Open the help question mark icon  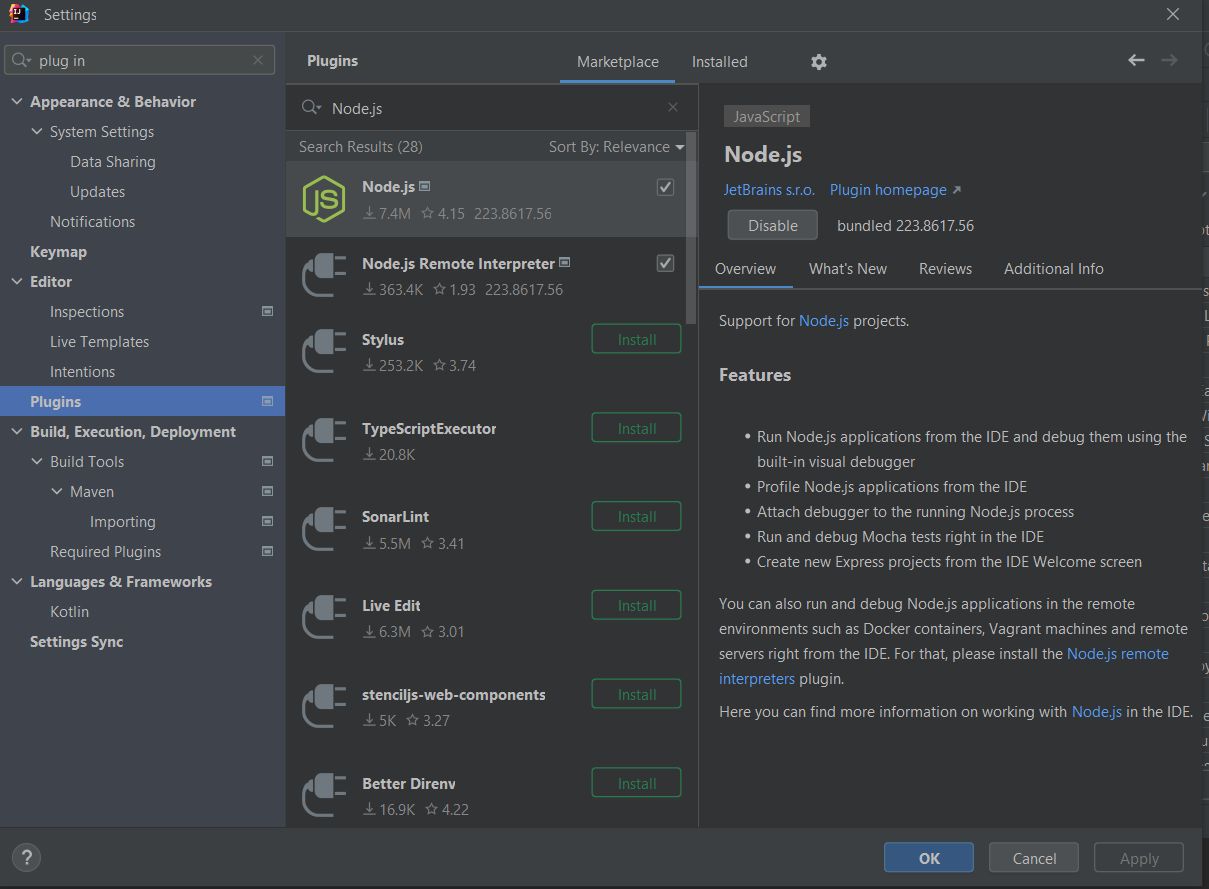click(27, 857)
